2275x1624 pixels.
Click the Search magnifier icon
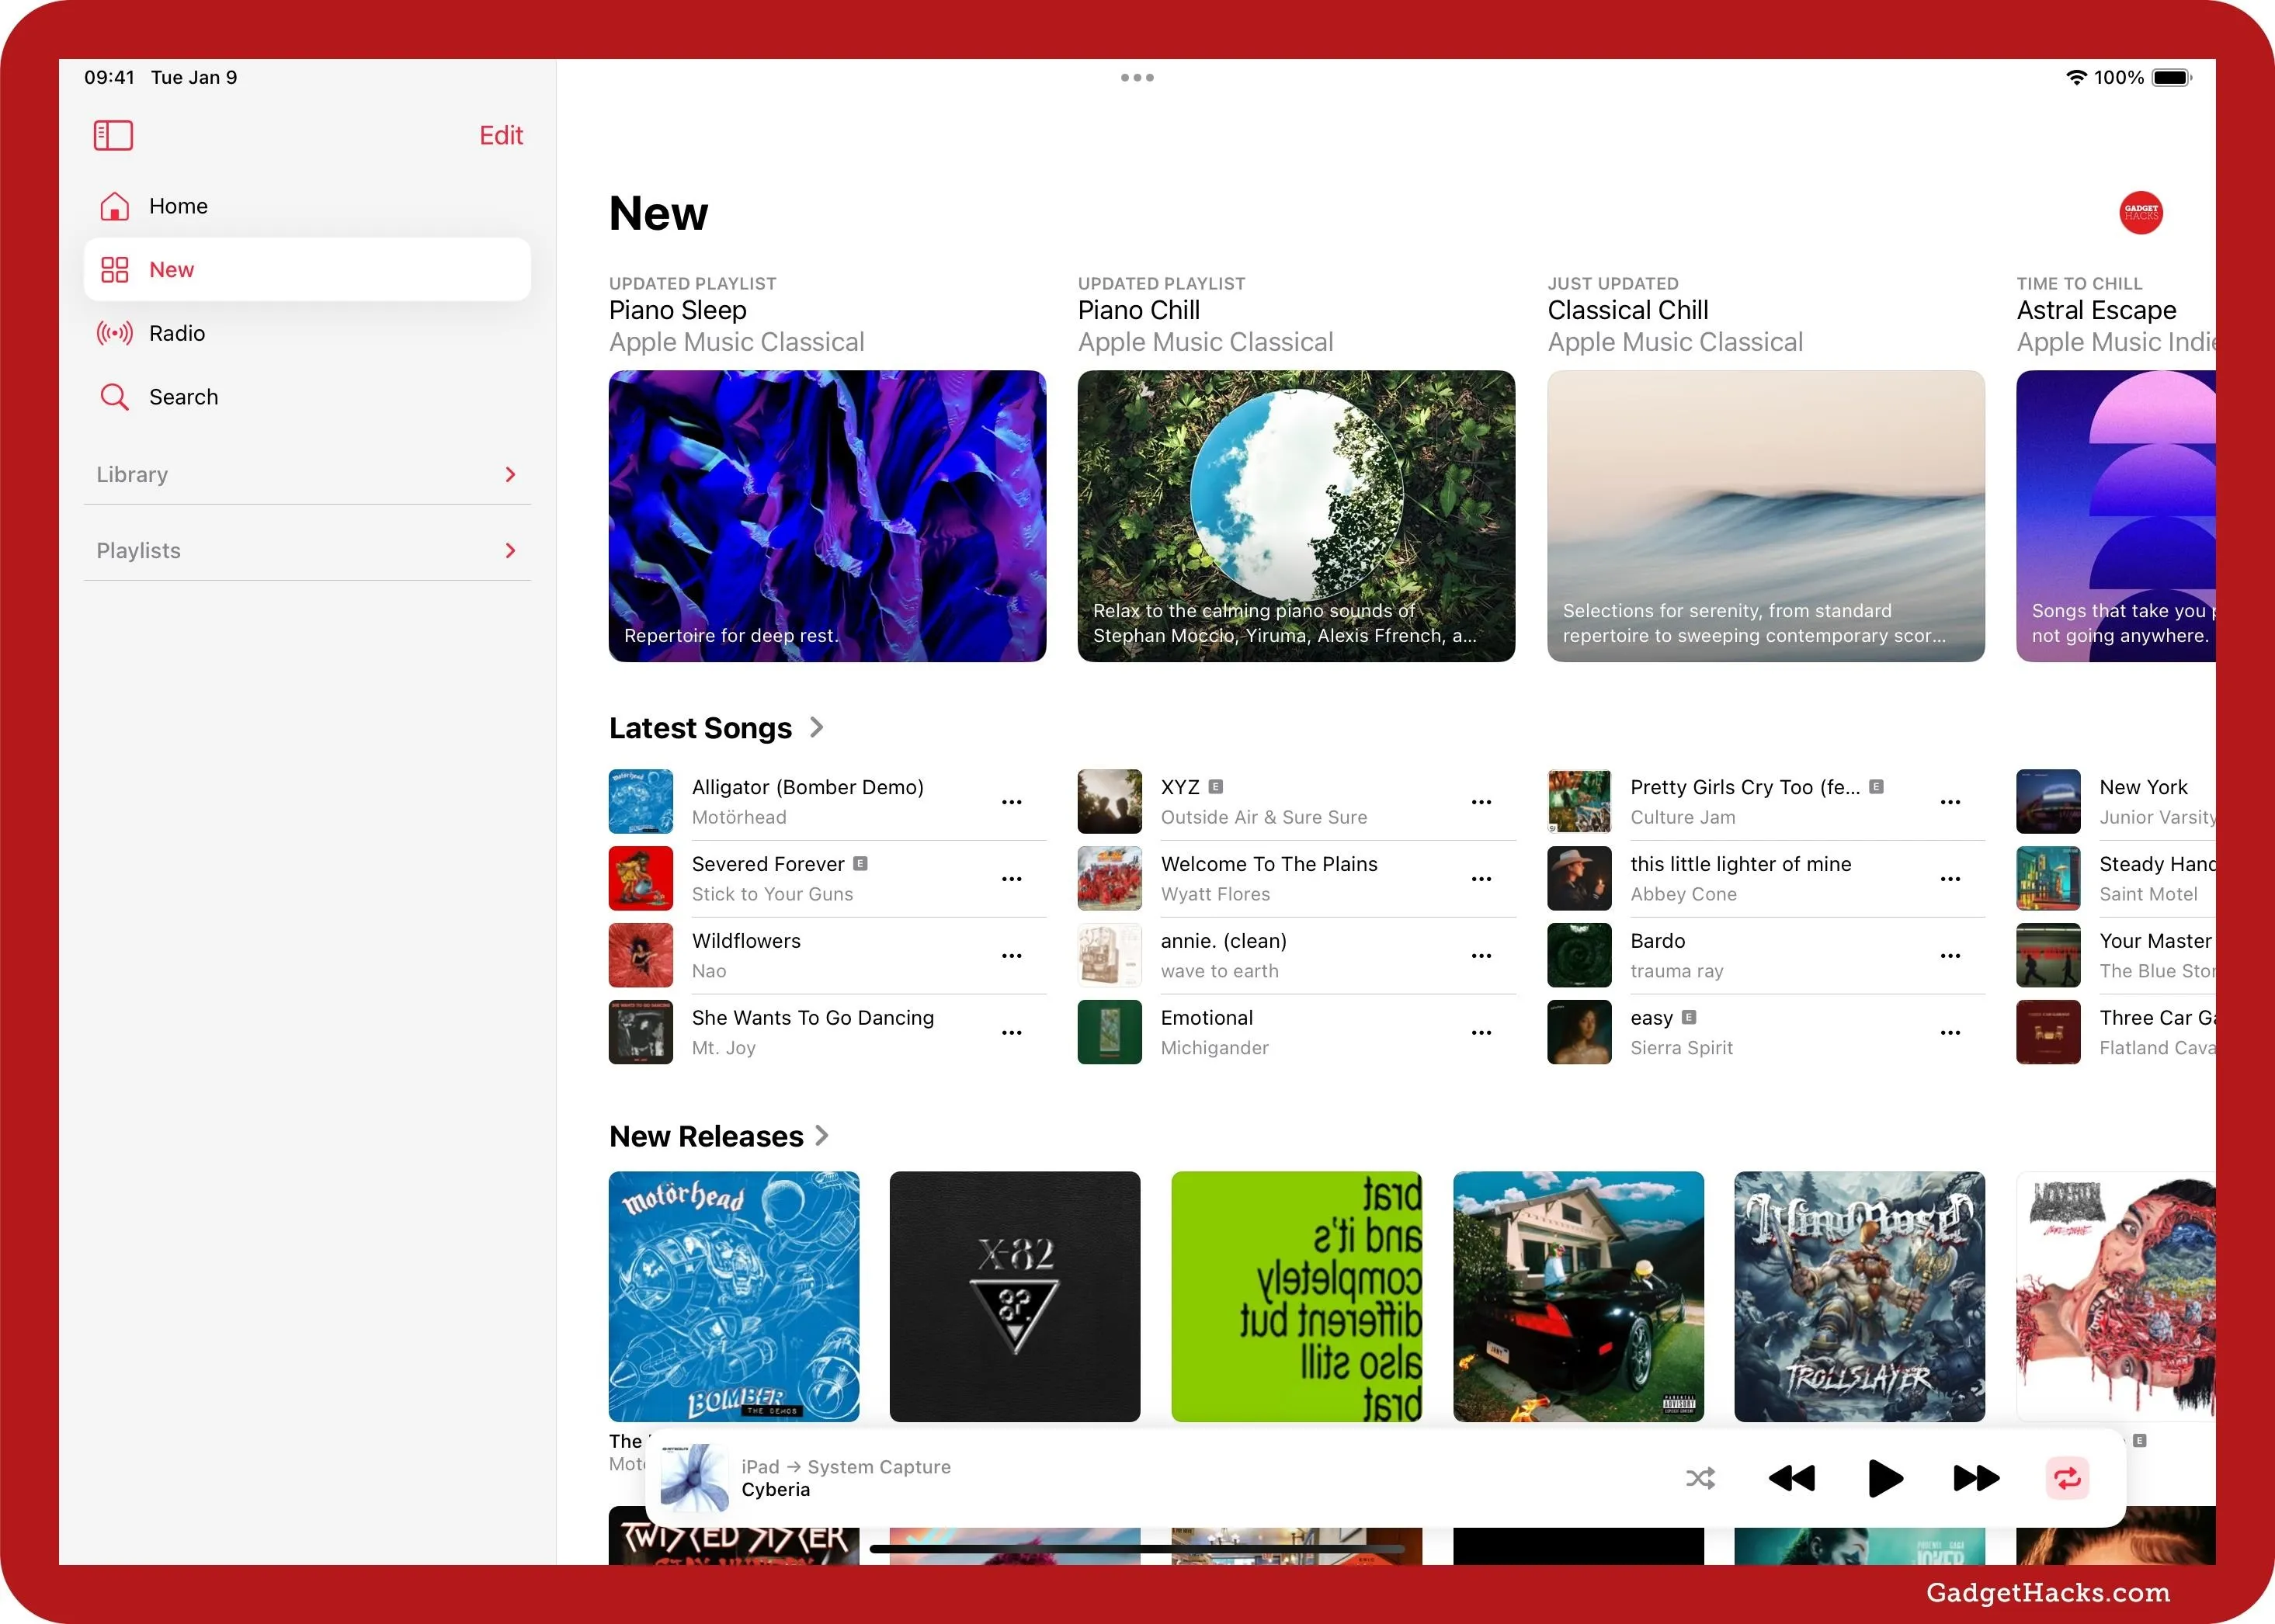[114, 397]
